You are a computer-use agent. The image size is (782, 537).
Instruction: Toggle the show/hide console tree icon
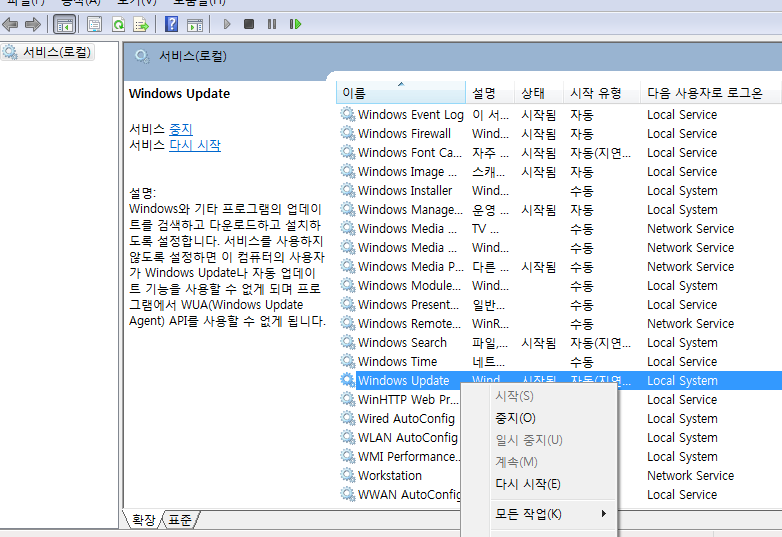coord(65,24)
